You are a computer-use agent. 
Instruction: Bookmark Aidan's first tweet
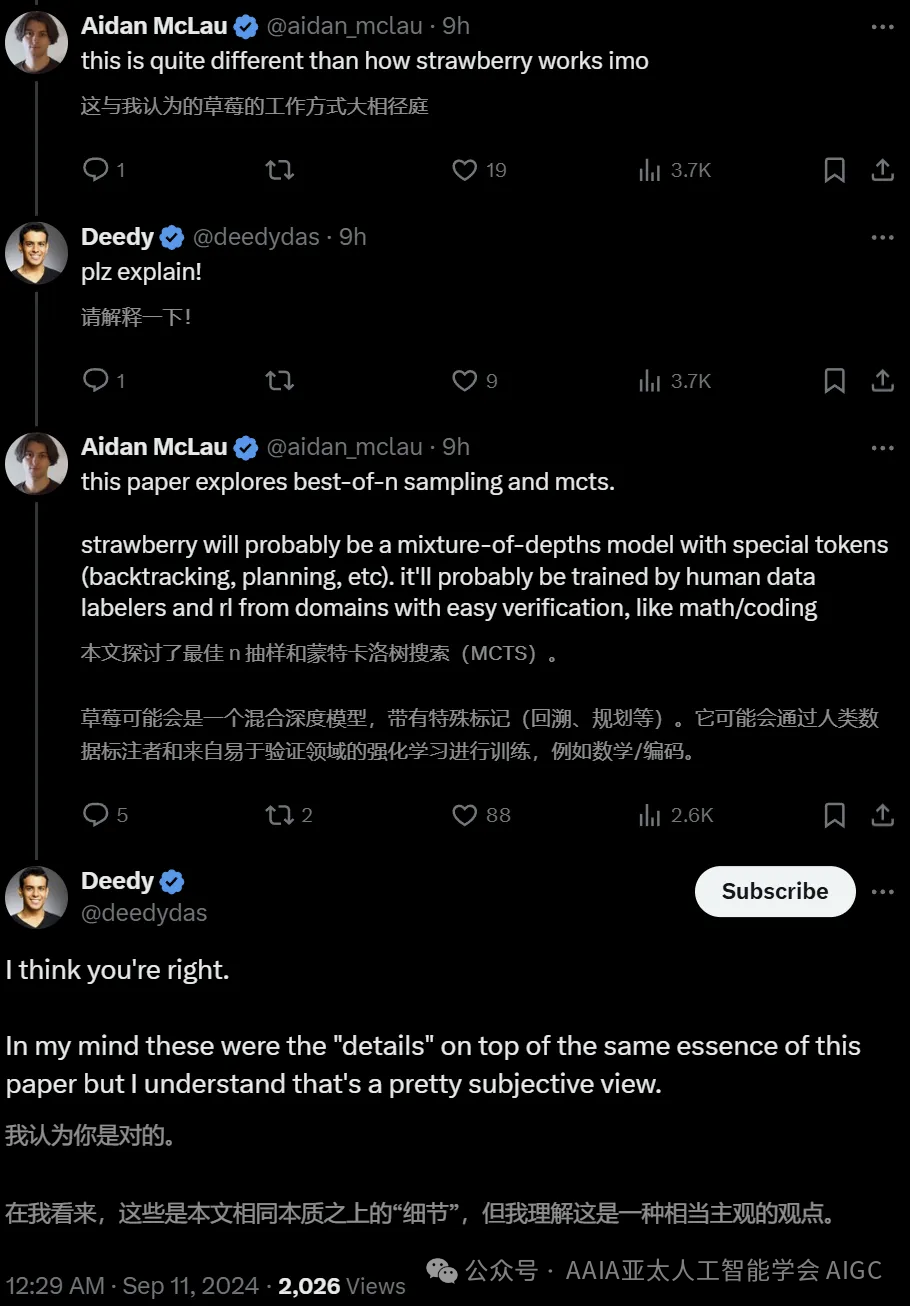tap(834, 170)
